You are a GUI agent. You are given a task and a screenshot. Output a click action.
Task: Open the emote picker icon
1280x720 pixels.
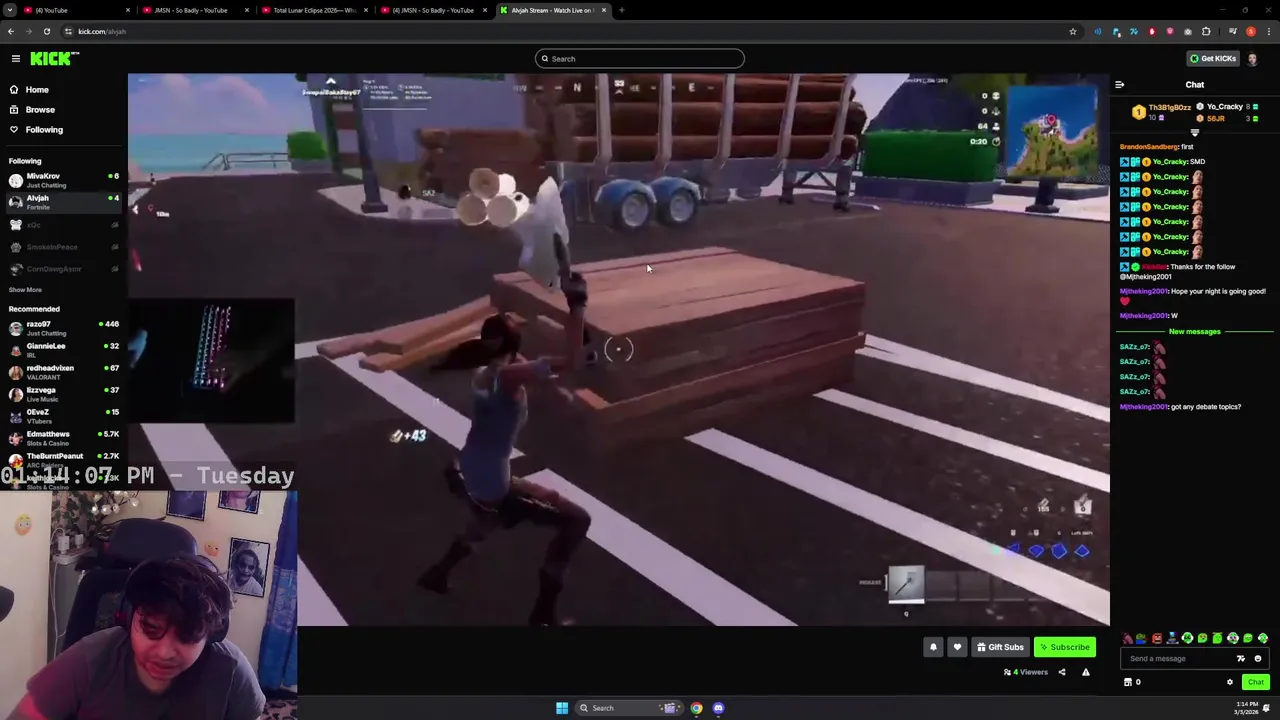coord(1258,659)
